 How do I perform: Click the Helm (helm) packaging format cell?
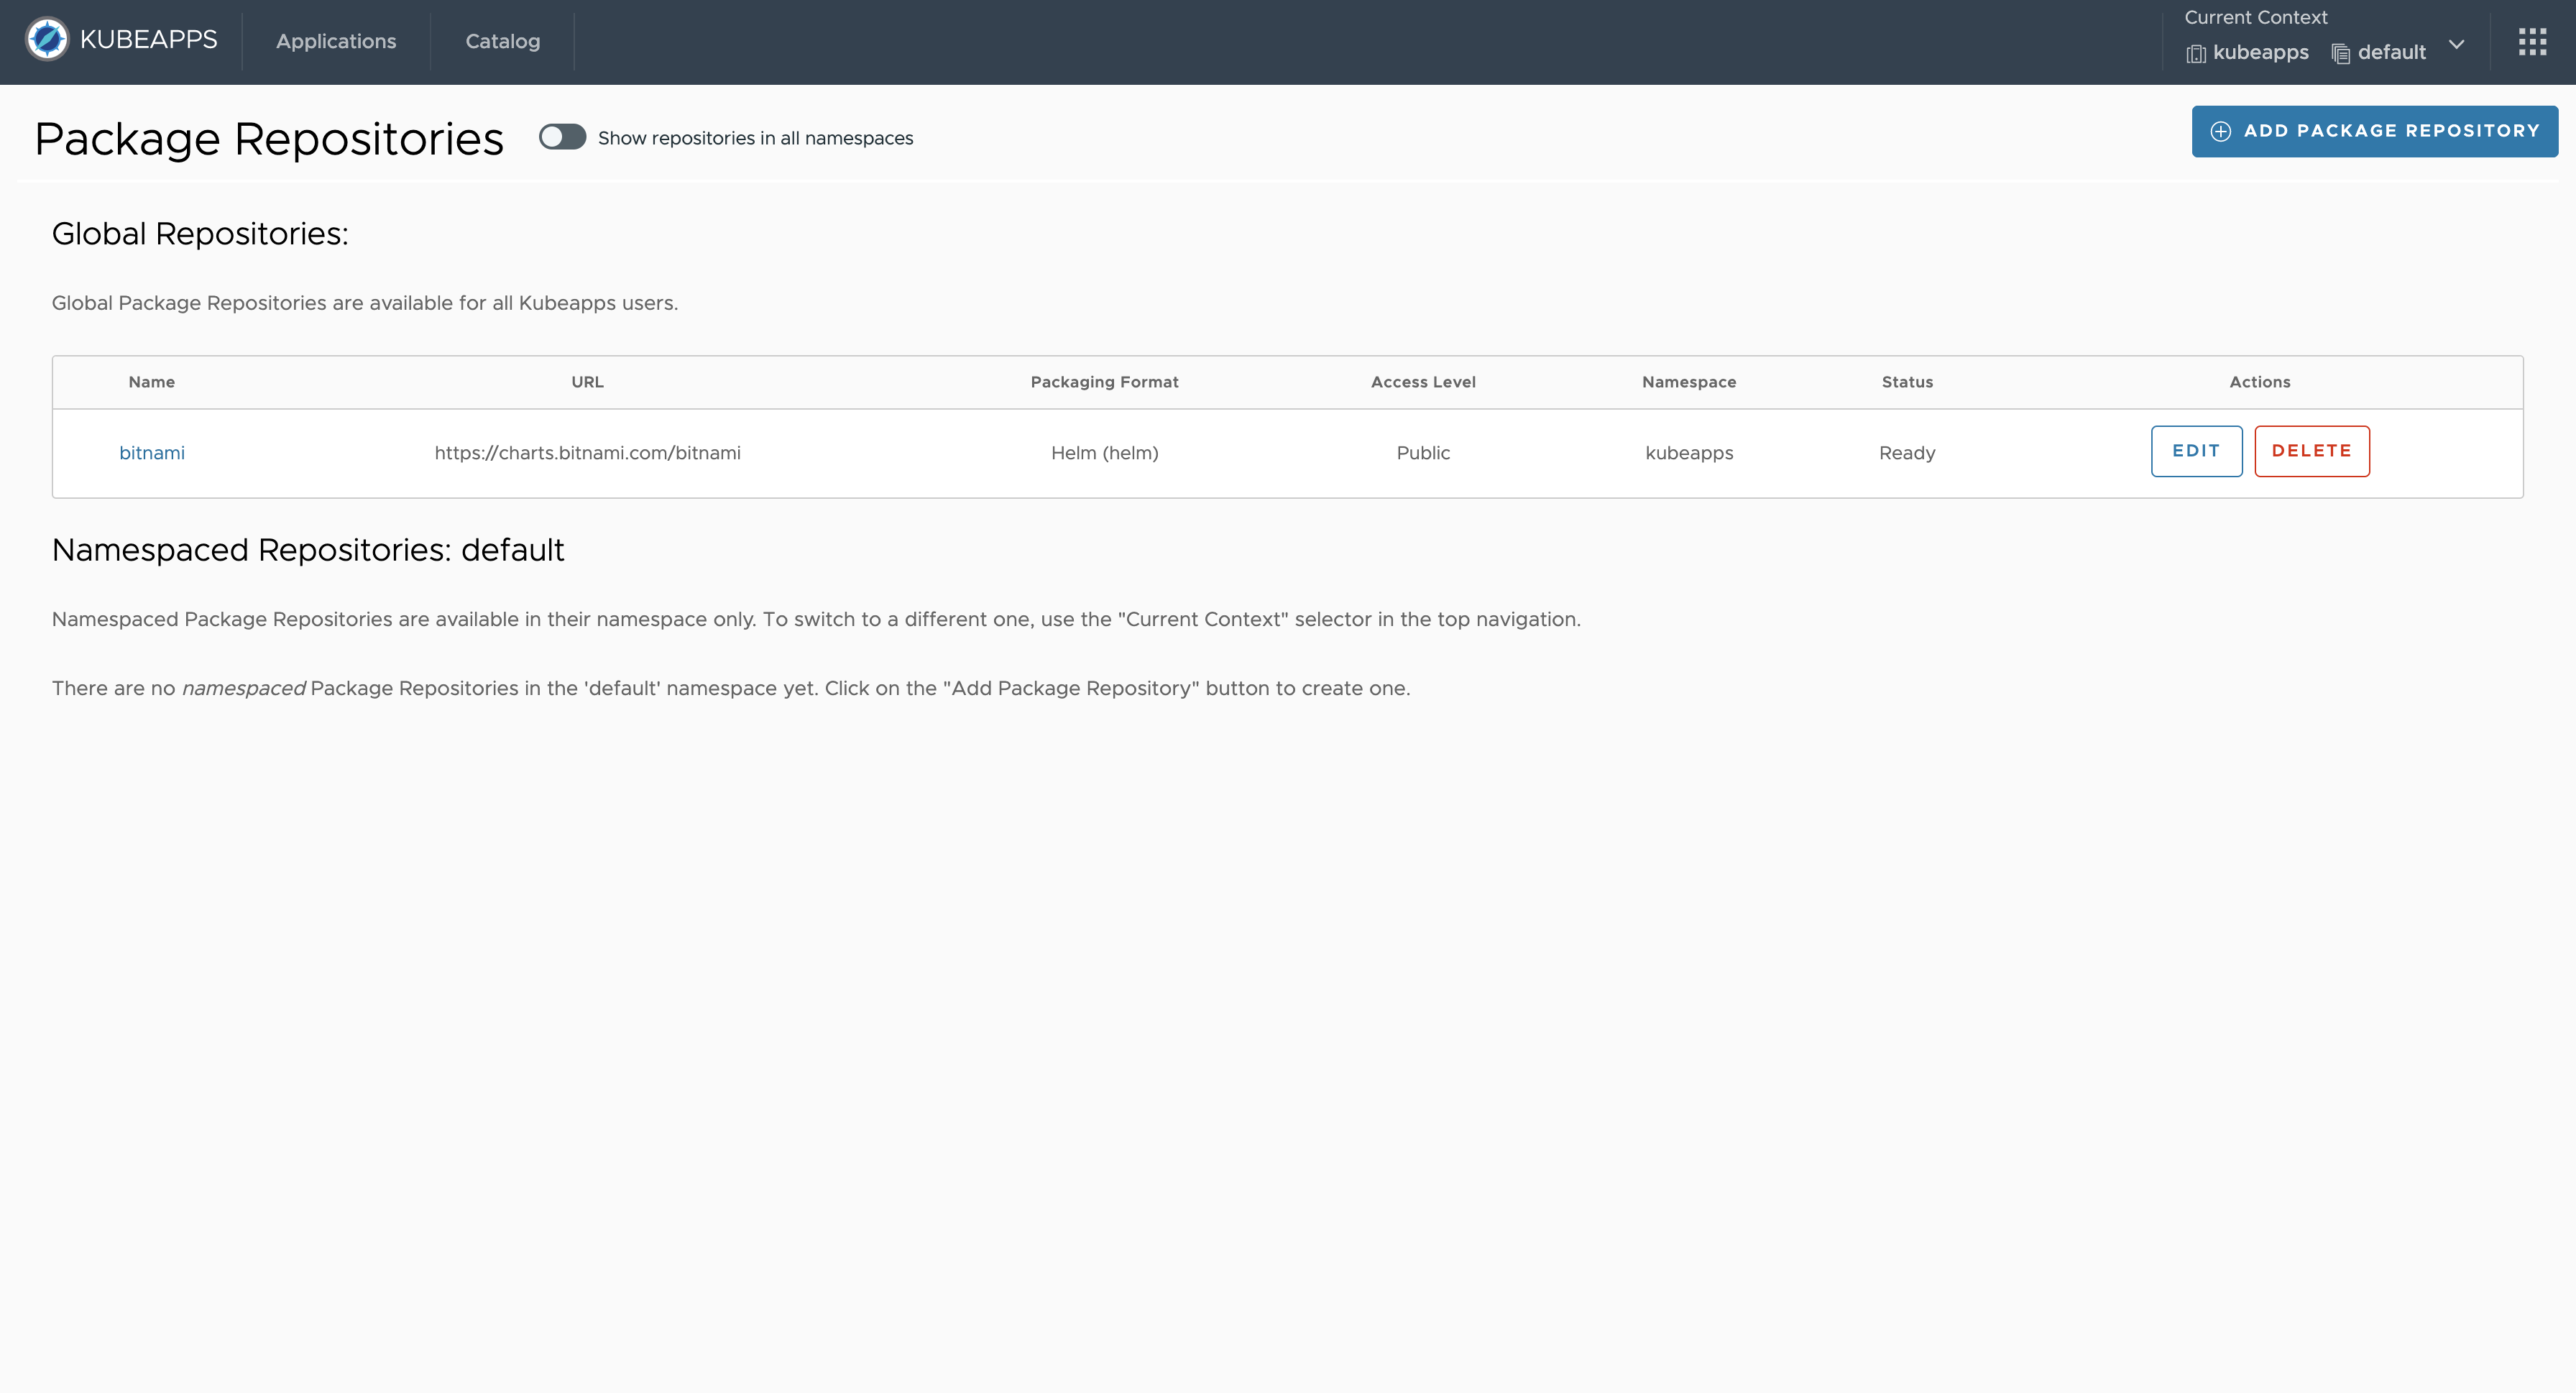coord(1105,453)
